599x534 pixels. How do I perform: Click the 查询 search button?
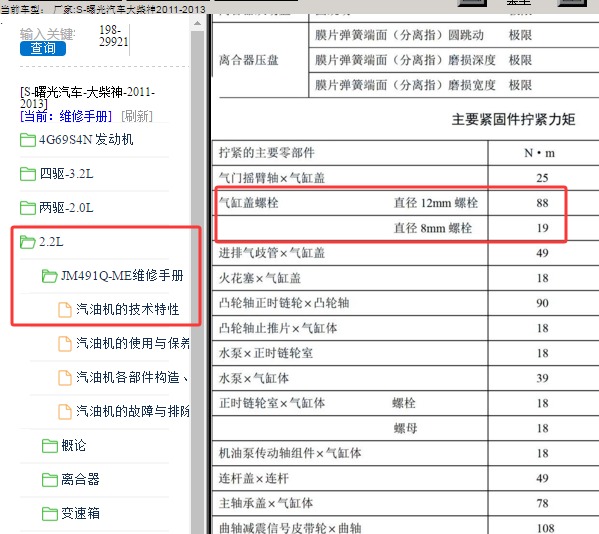pos(43,49)
